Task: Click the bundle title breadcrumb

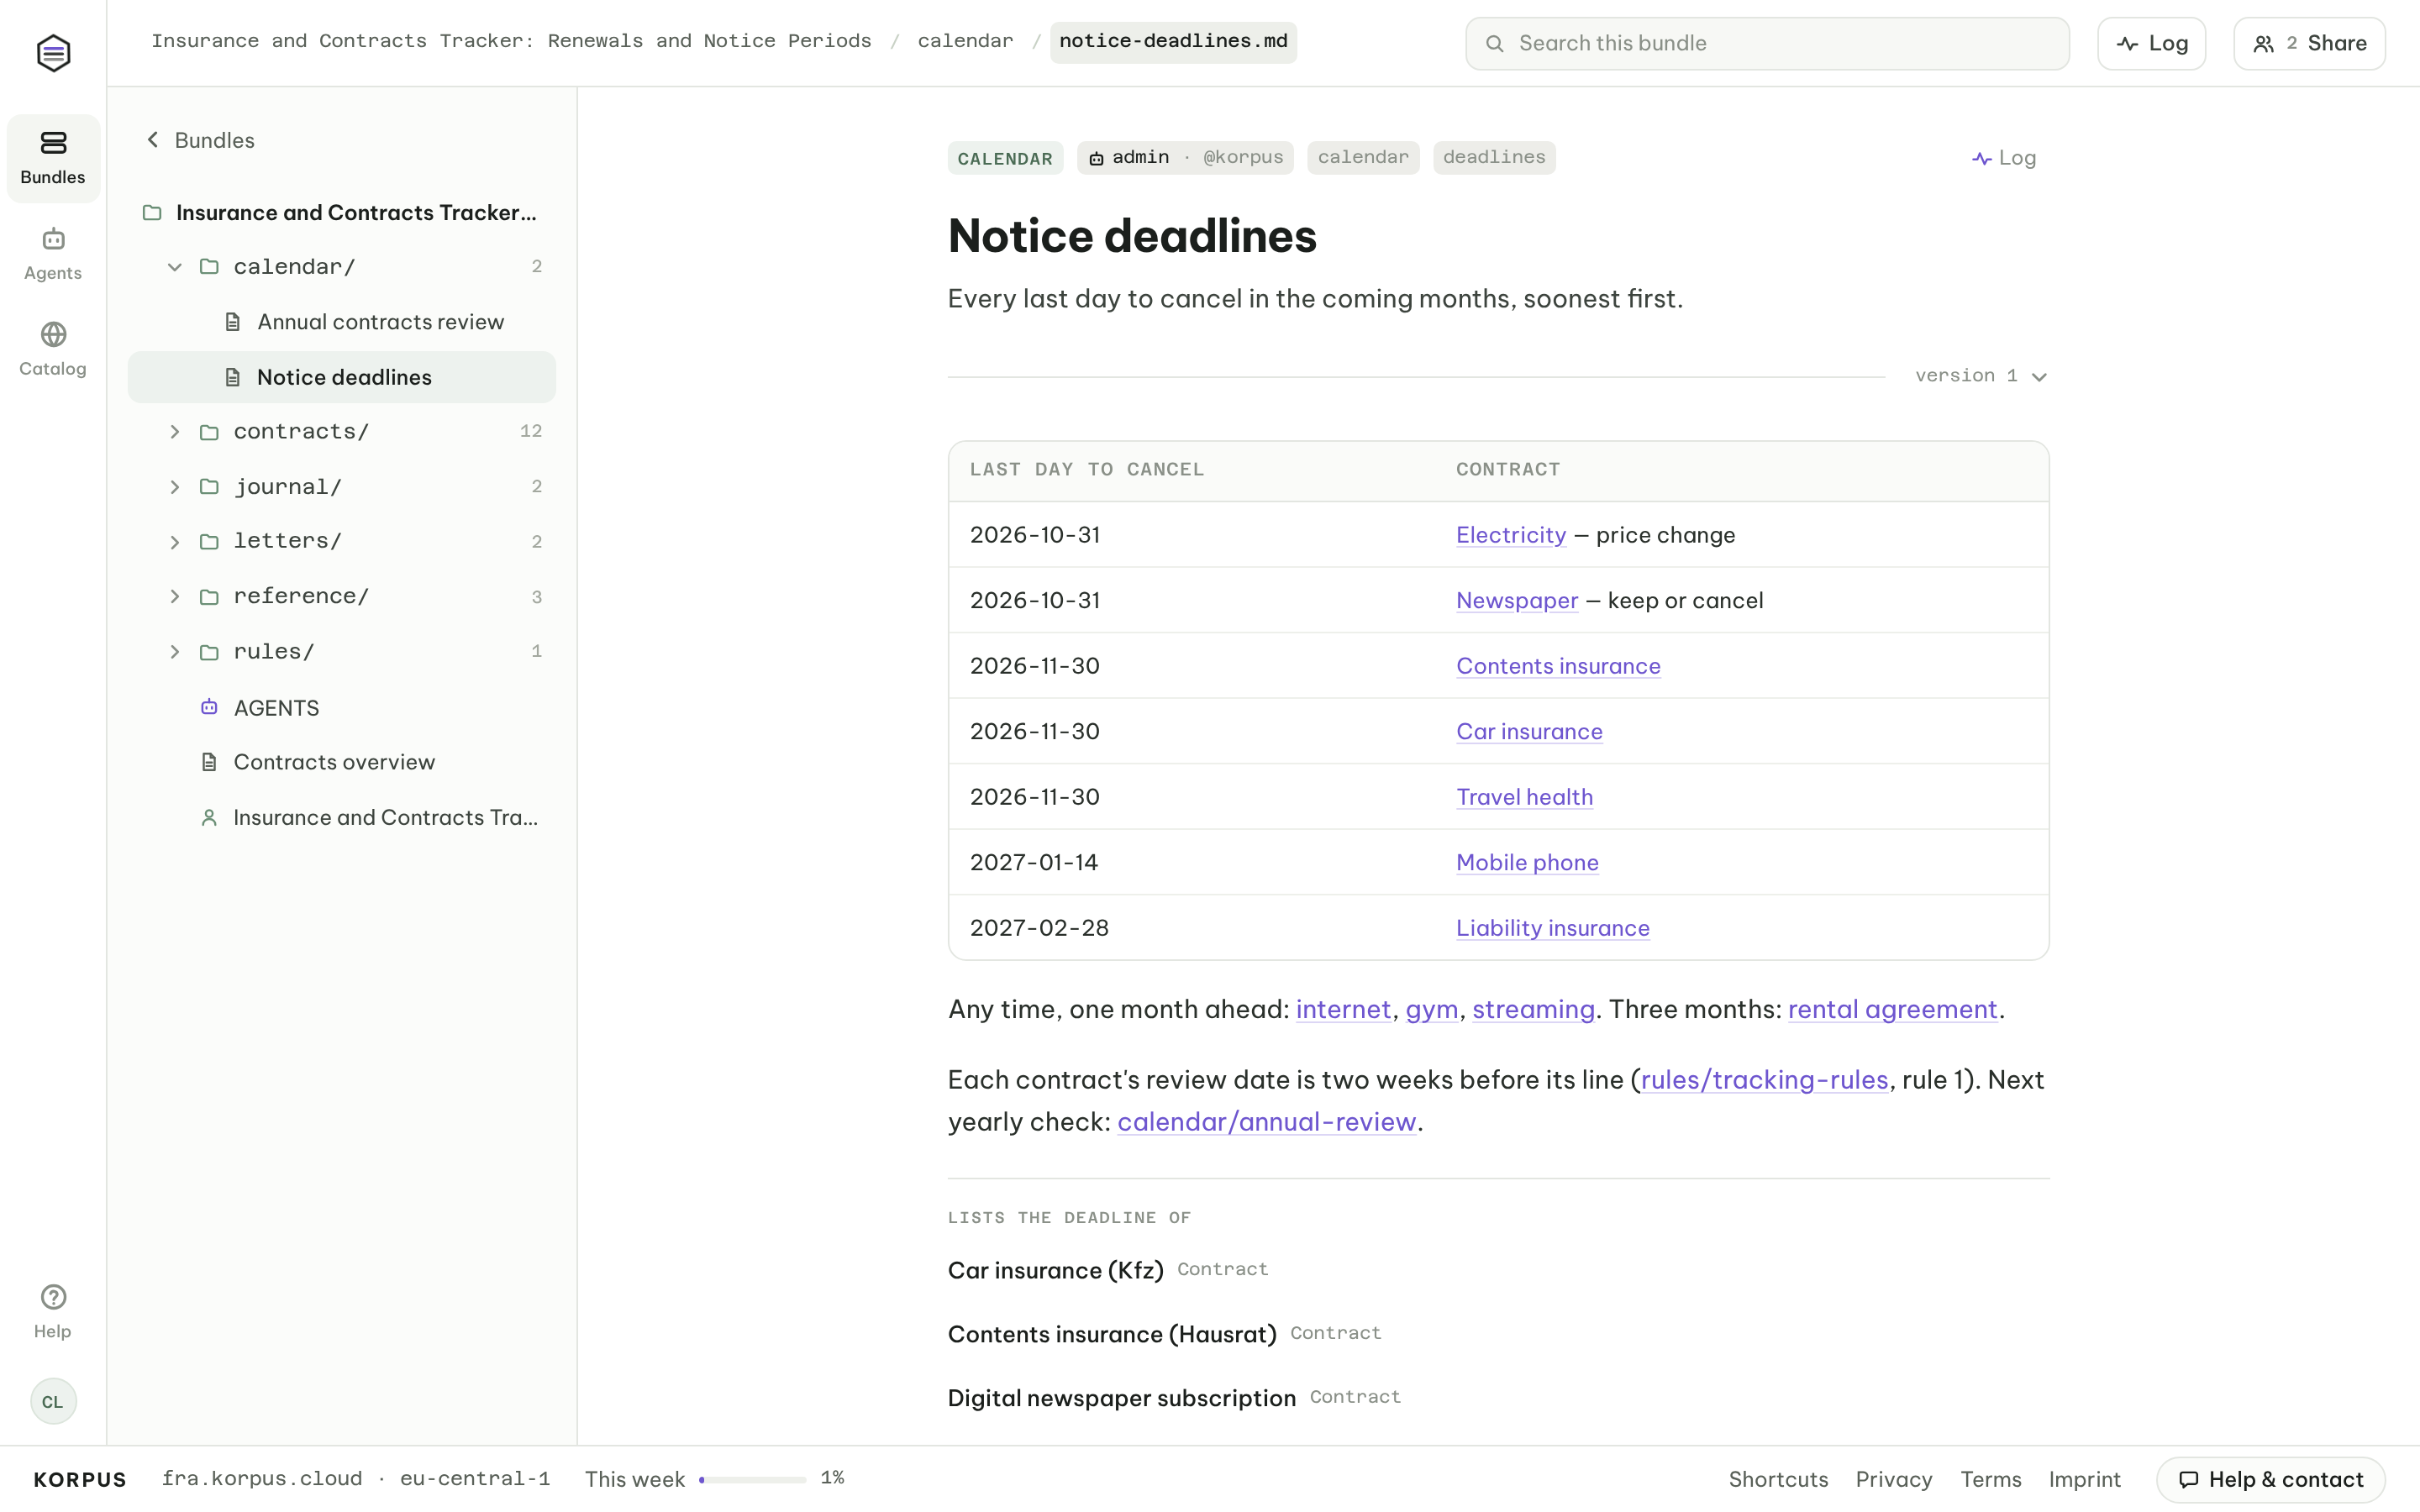Action: click(511, 41)
